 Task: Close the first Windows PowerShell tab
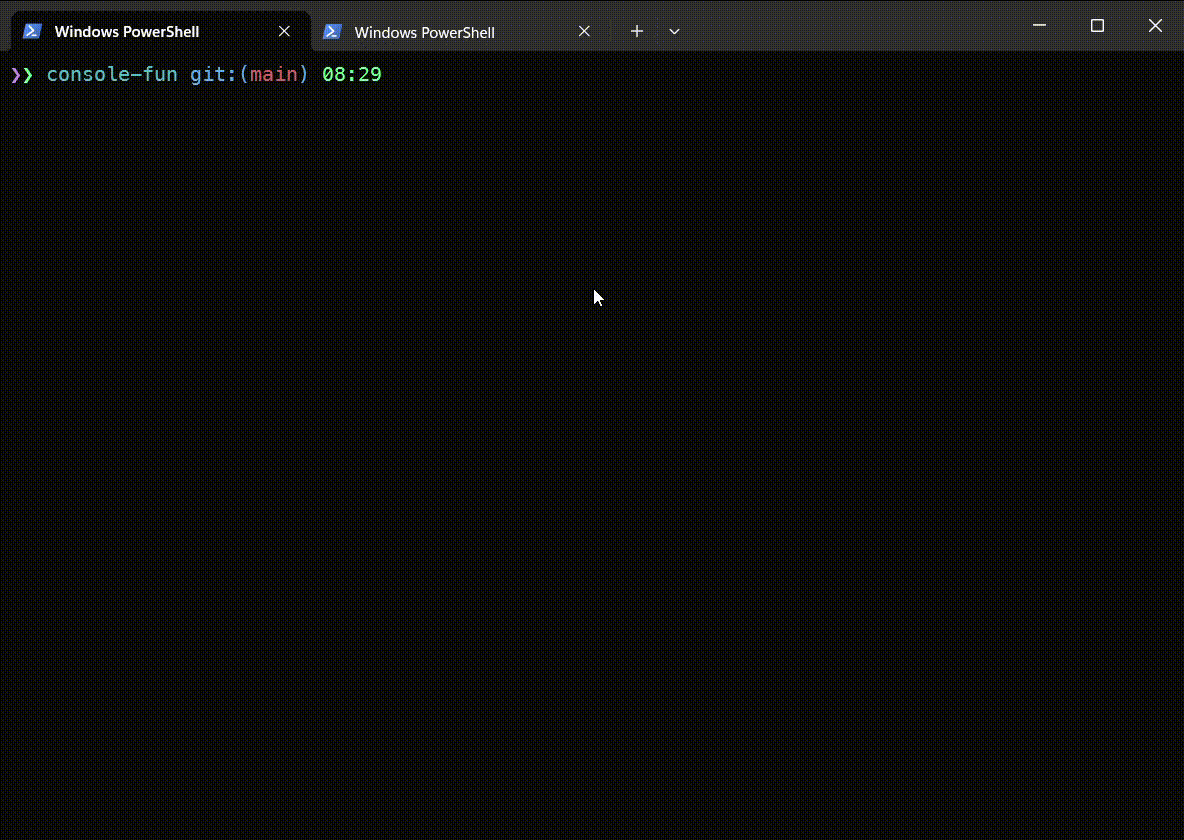coord(284,31)
